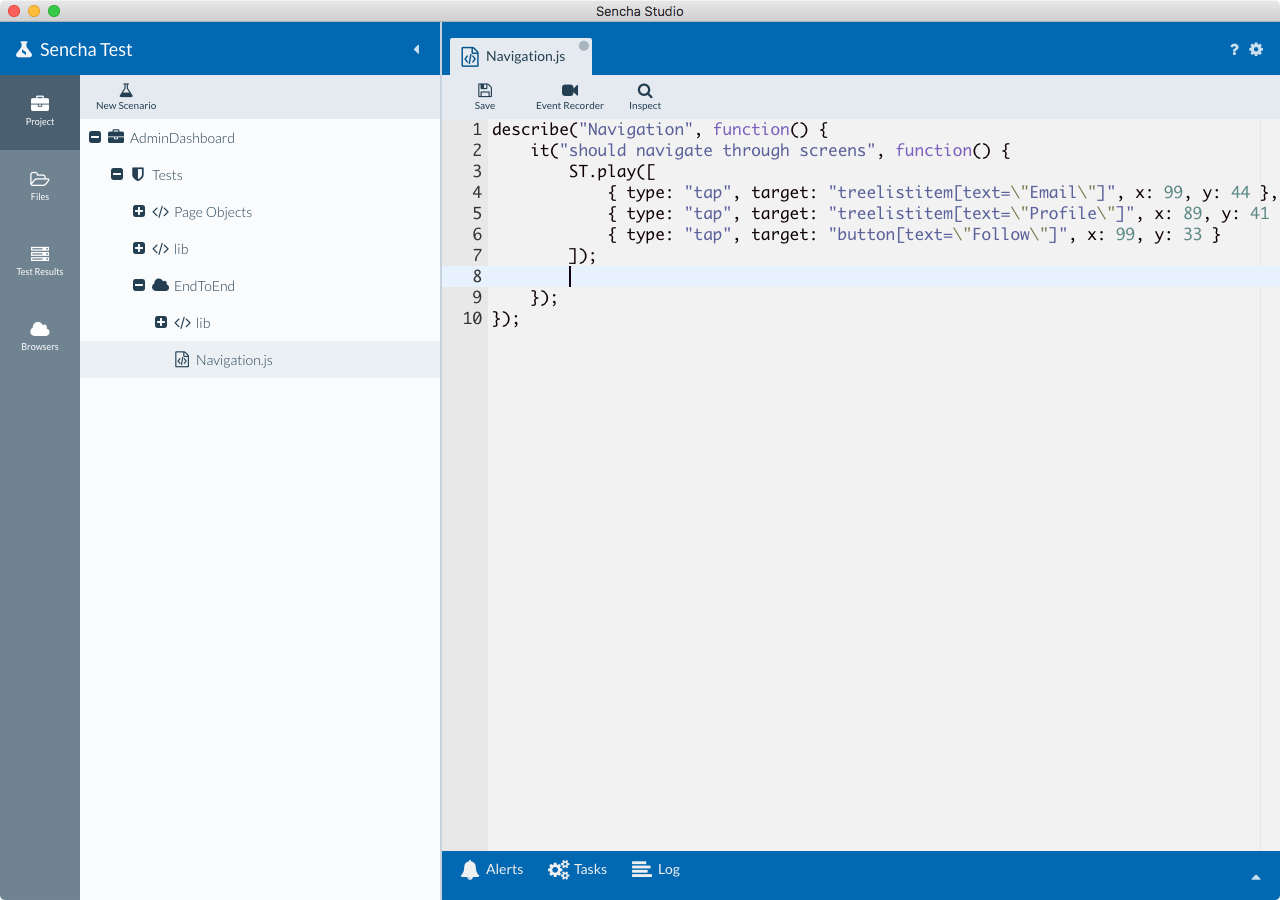Expand the lib node under EndToEnd
The height and width of the screenshot is (900, 1280).
click(161, 323)
